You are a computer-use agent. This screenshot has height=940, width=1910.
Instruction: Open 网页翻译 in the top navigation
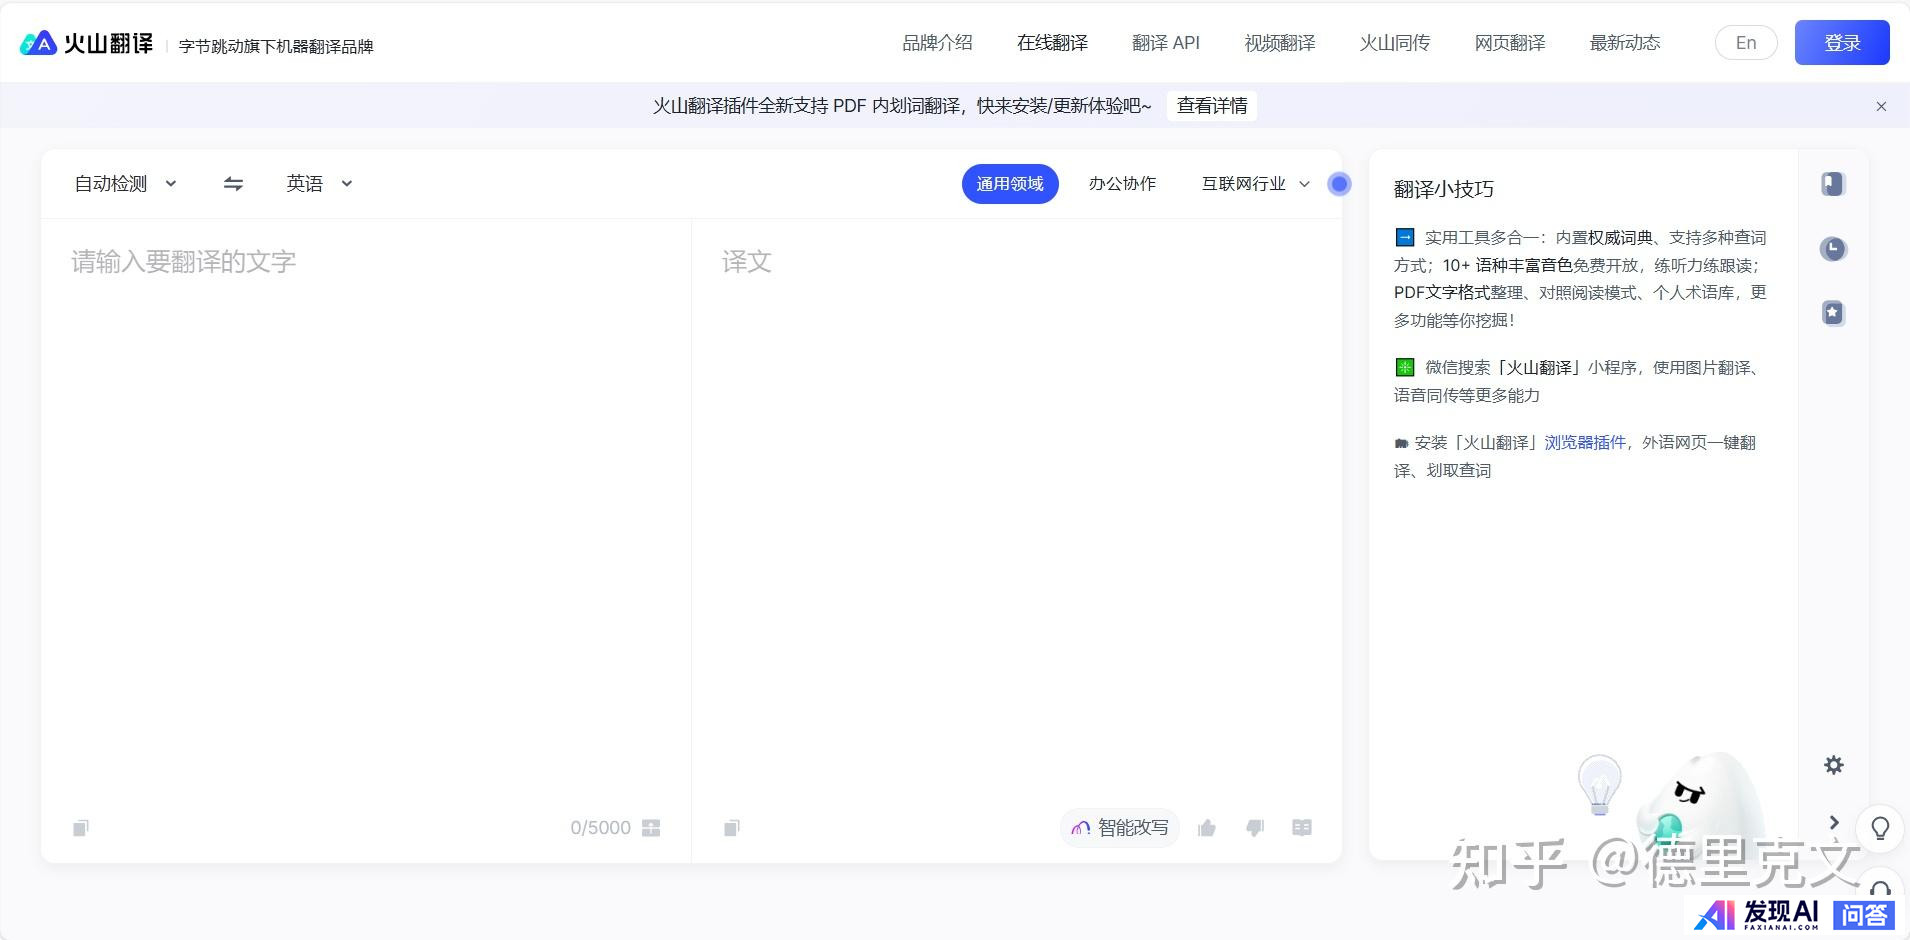[1510, 43]
